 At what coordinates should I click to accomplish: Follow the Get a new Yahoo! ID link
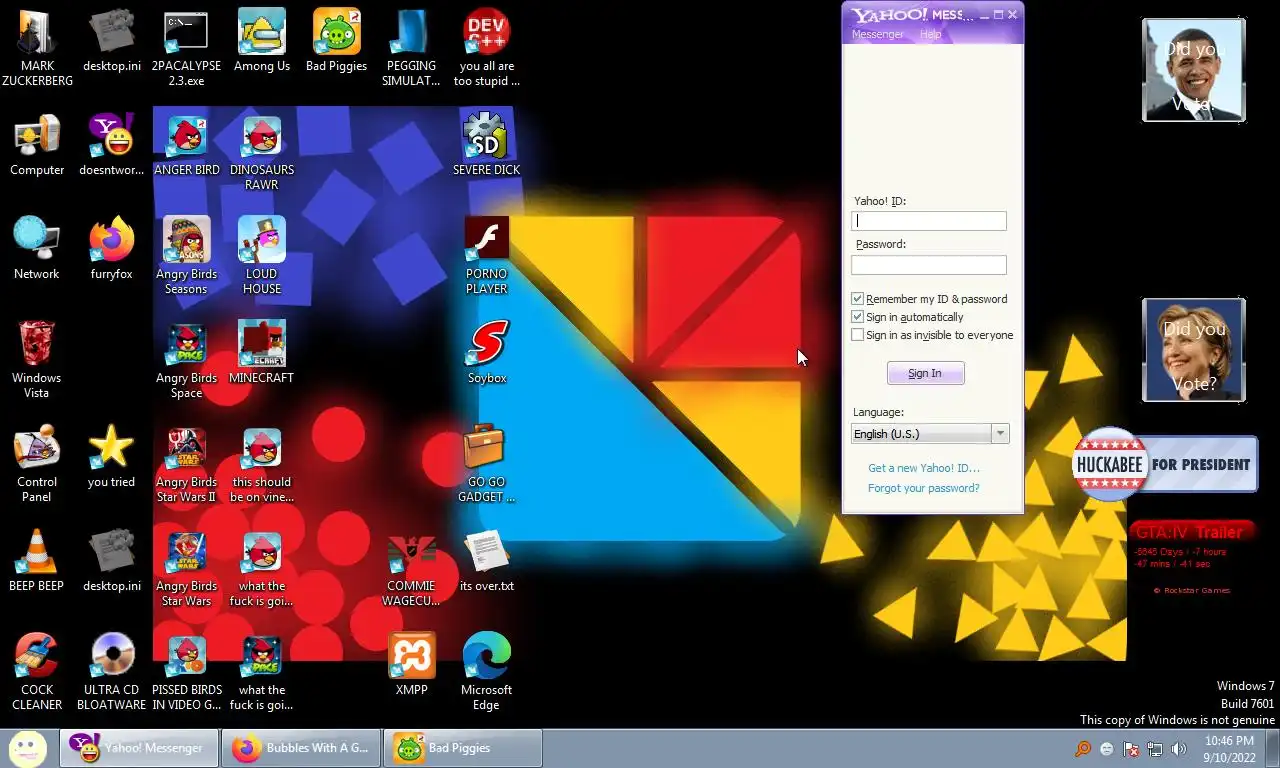point(924,468)
